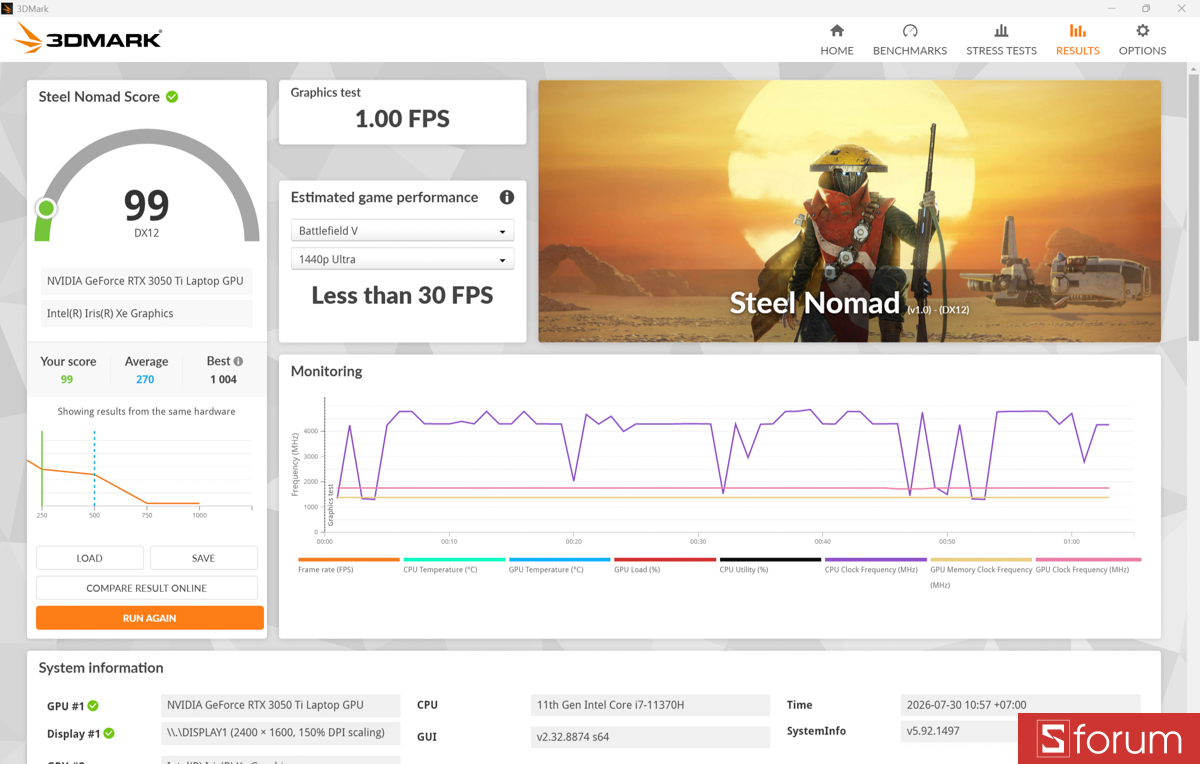Click the Time field 2026-07-30 10:57

[1020, 705]
